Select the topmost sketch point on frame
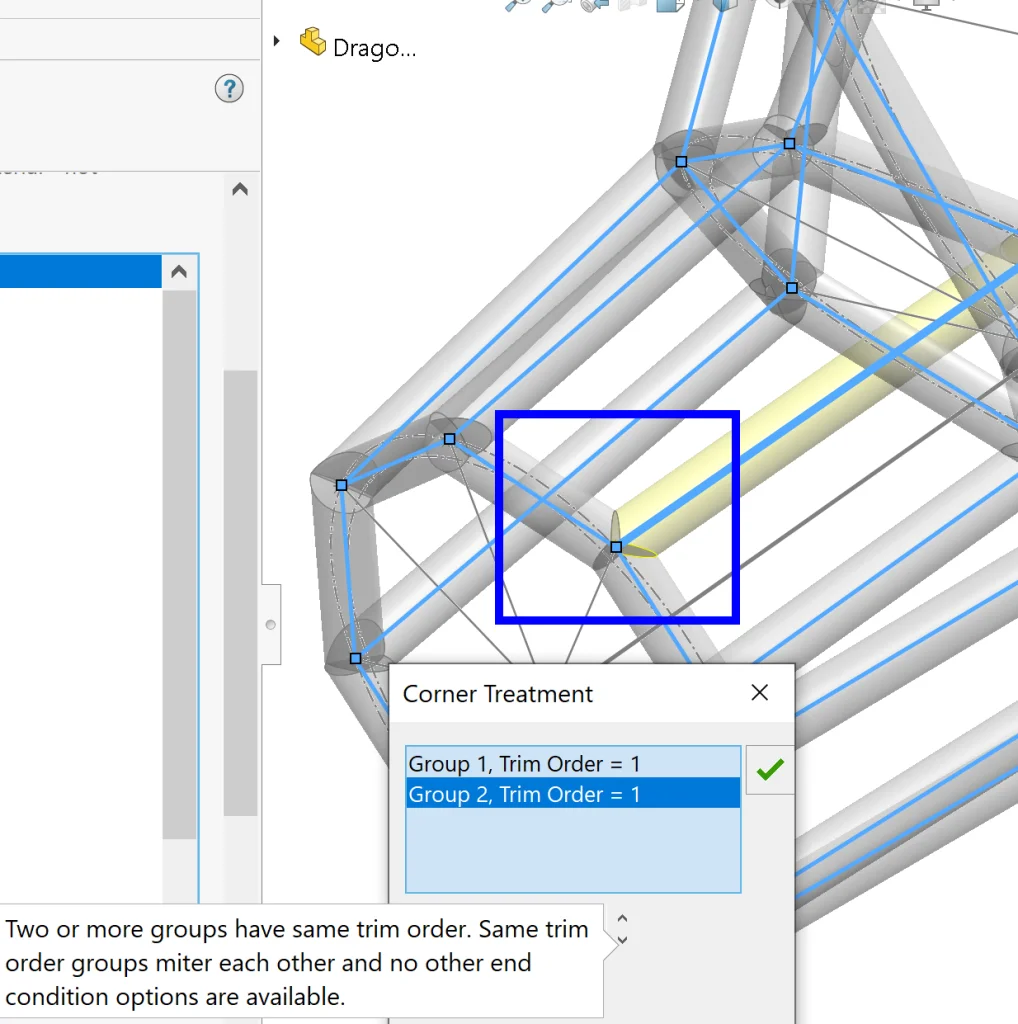The image size is (1018, 1024). 789,144
